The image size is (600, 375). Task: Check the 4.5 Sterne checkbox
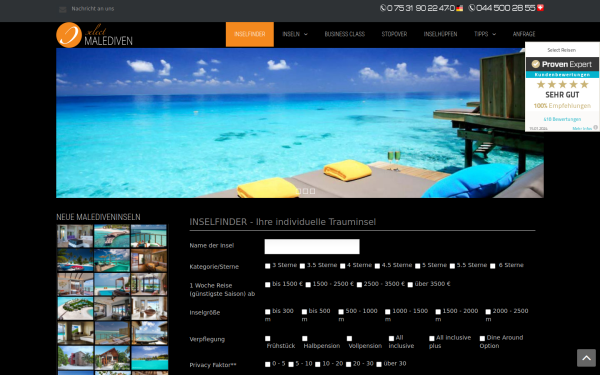(377, 266)
